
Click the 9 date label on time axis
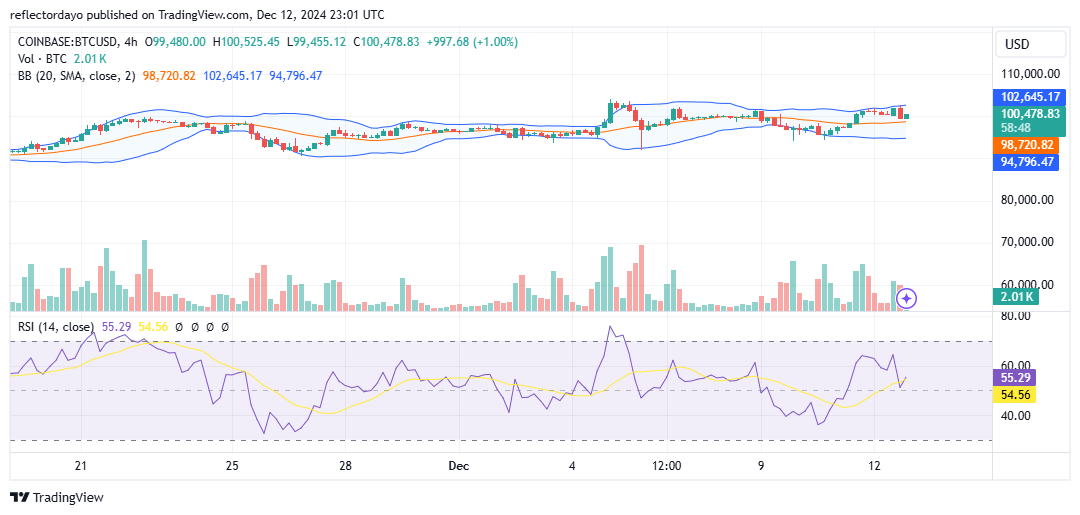point(761,465)
